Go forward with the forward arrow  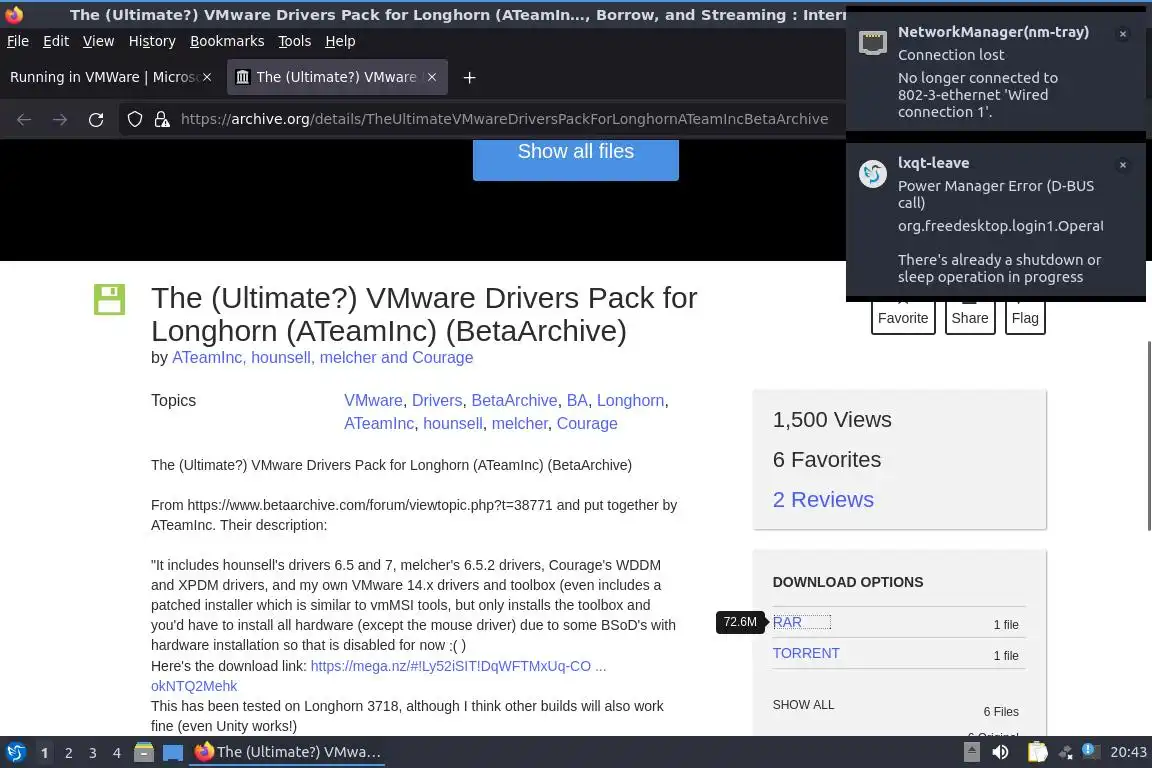(x=60, y=119)
